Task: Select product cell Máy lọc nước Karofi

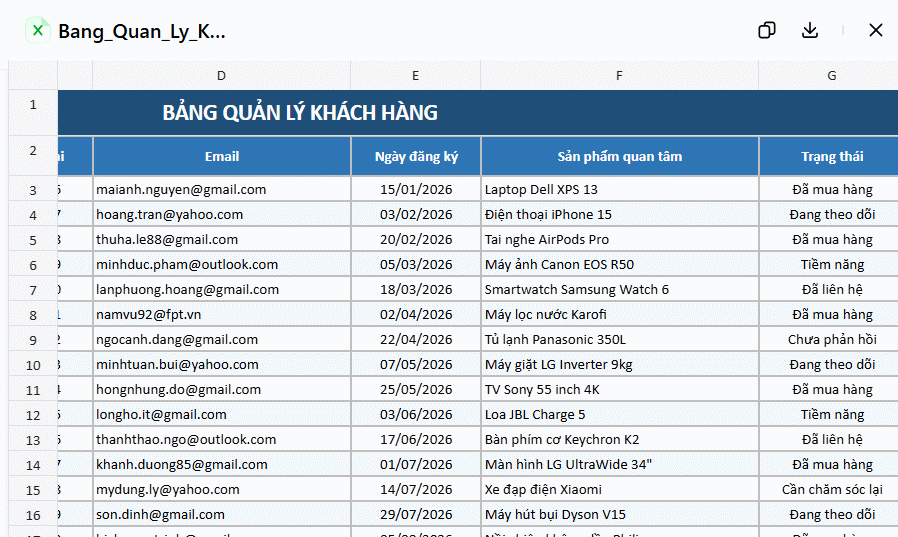Action: [620, 314]
